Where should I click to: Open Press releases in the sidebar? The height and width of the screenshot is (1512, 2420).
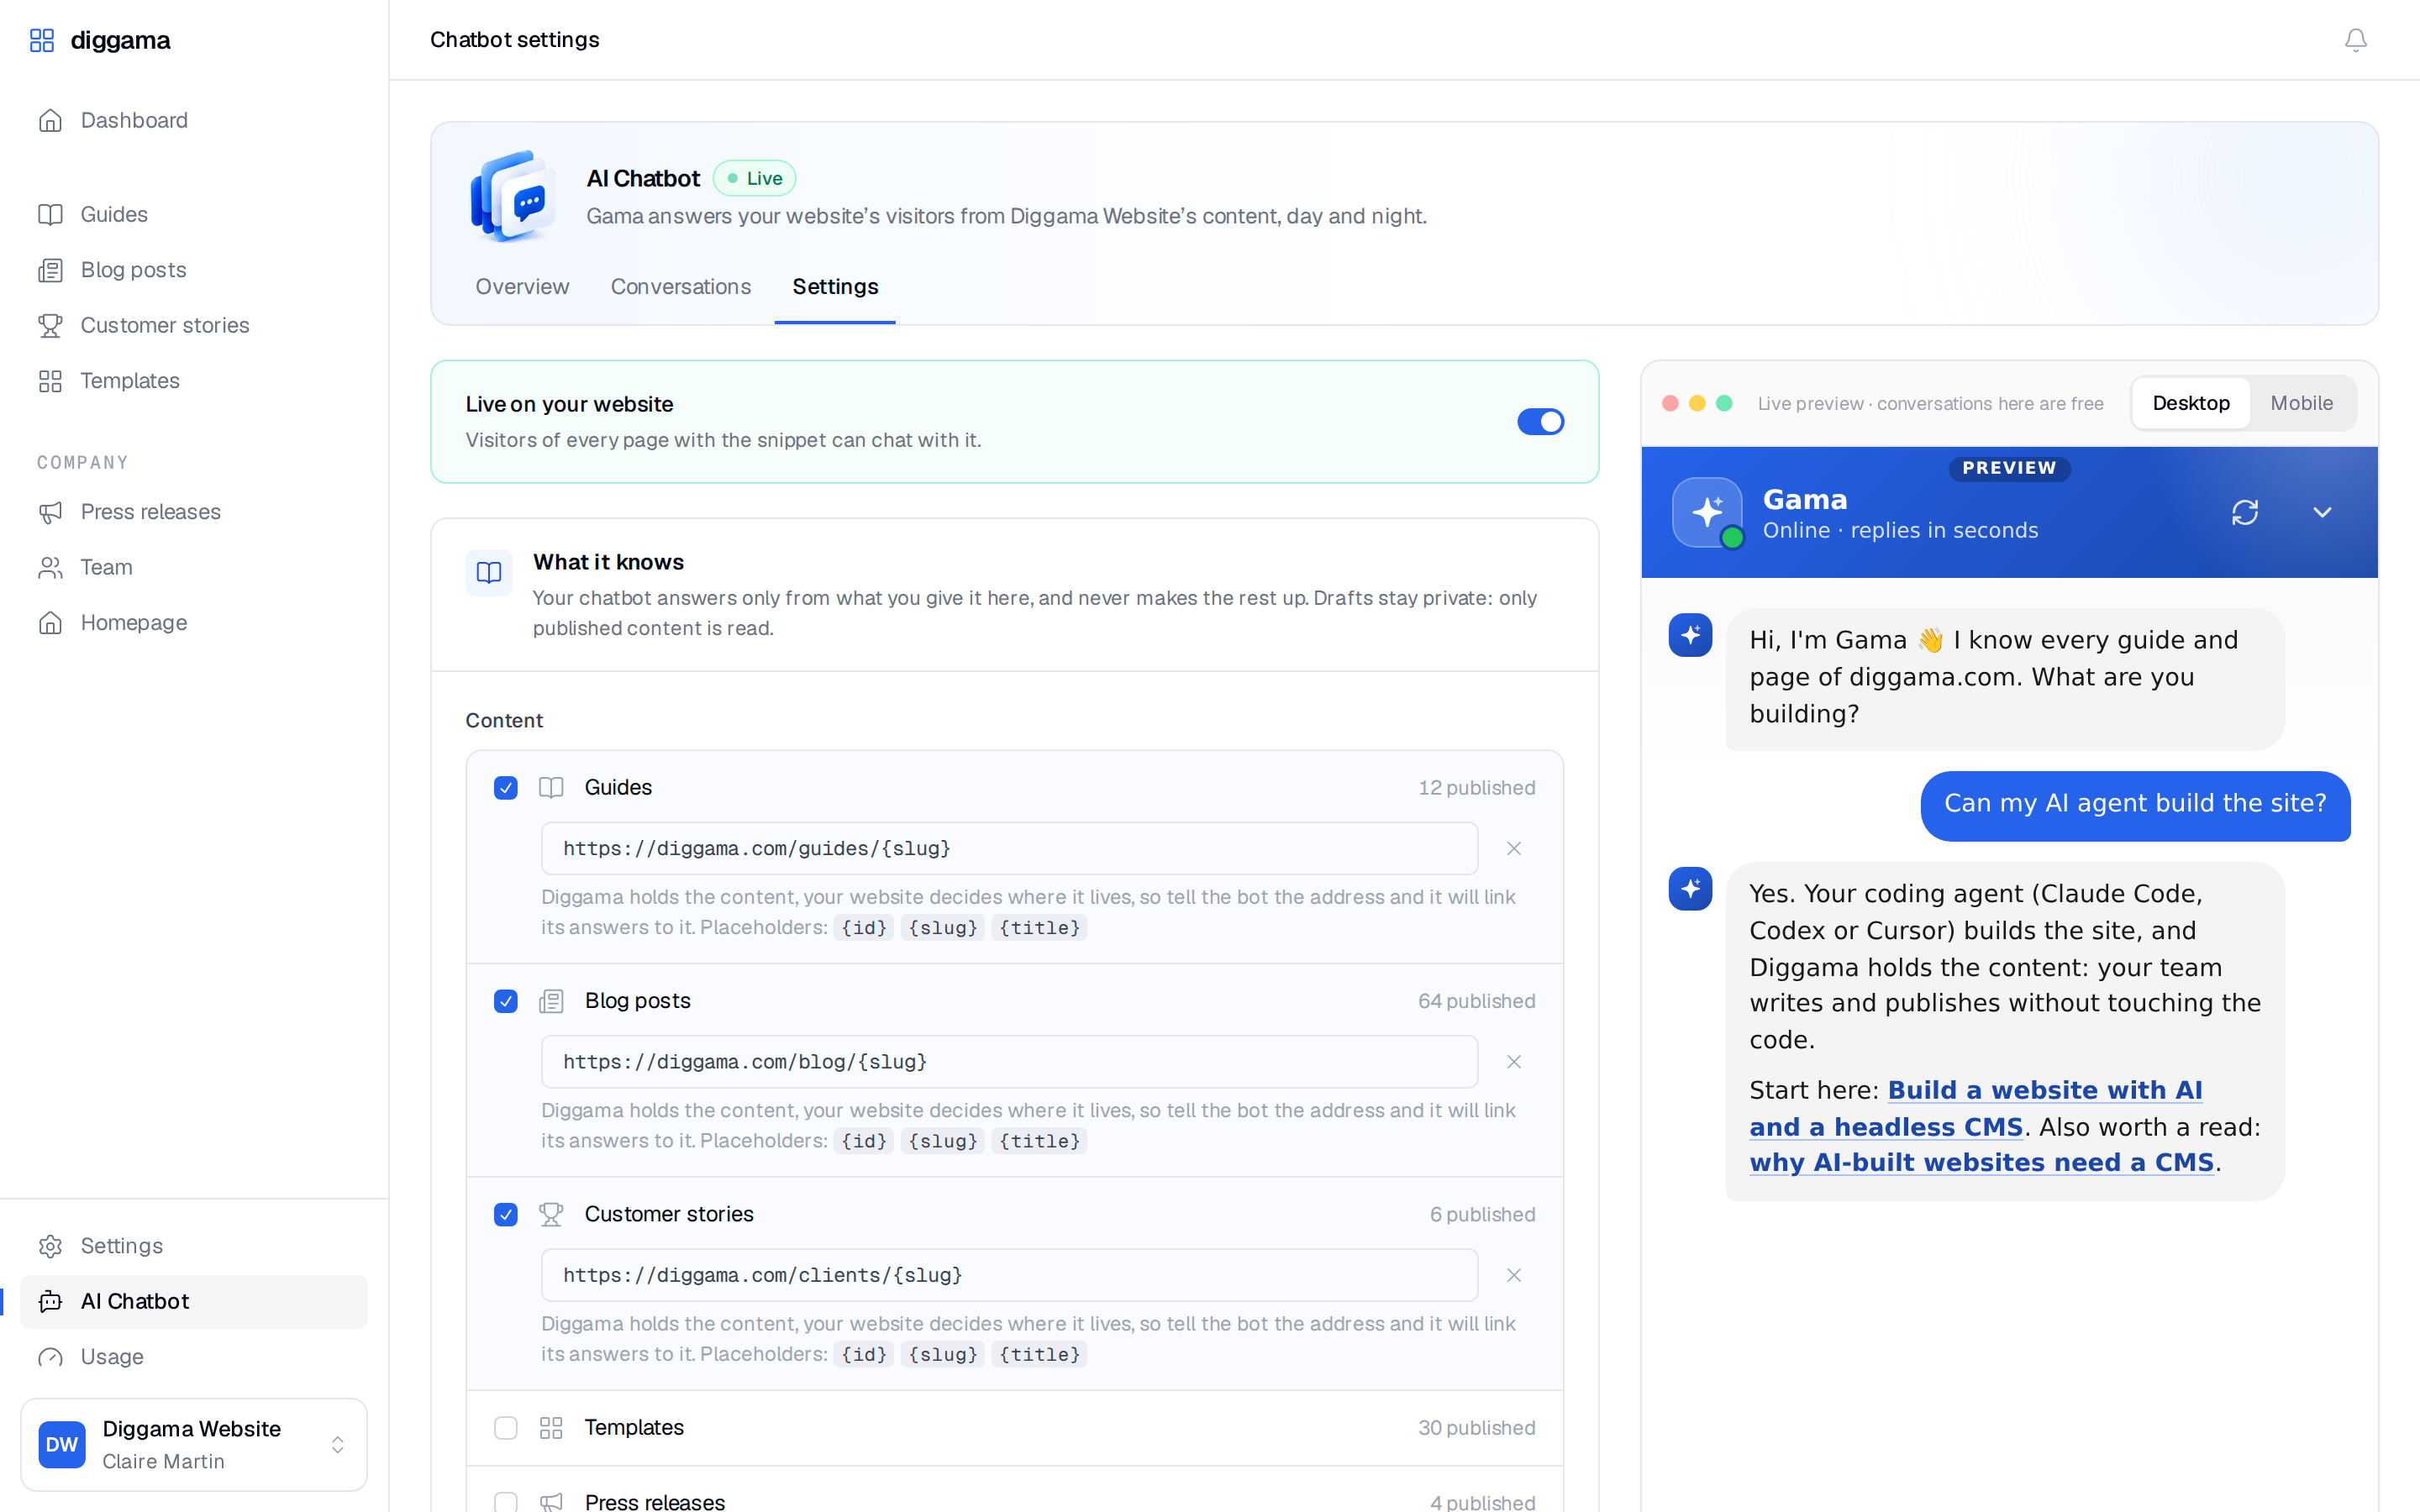click(x=194, y=512)
